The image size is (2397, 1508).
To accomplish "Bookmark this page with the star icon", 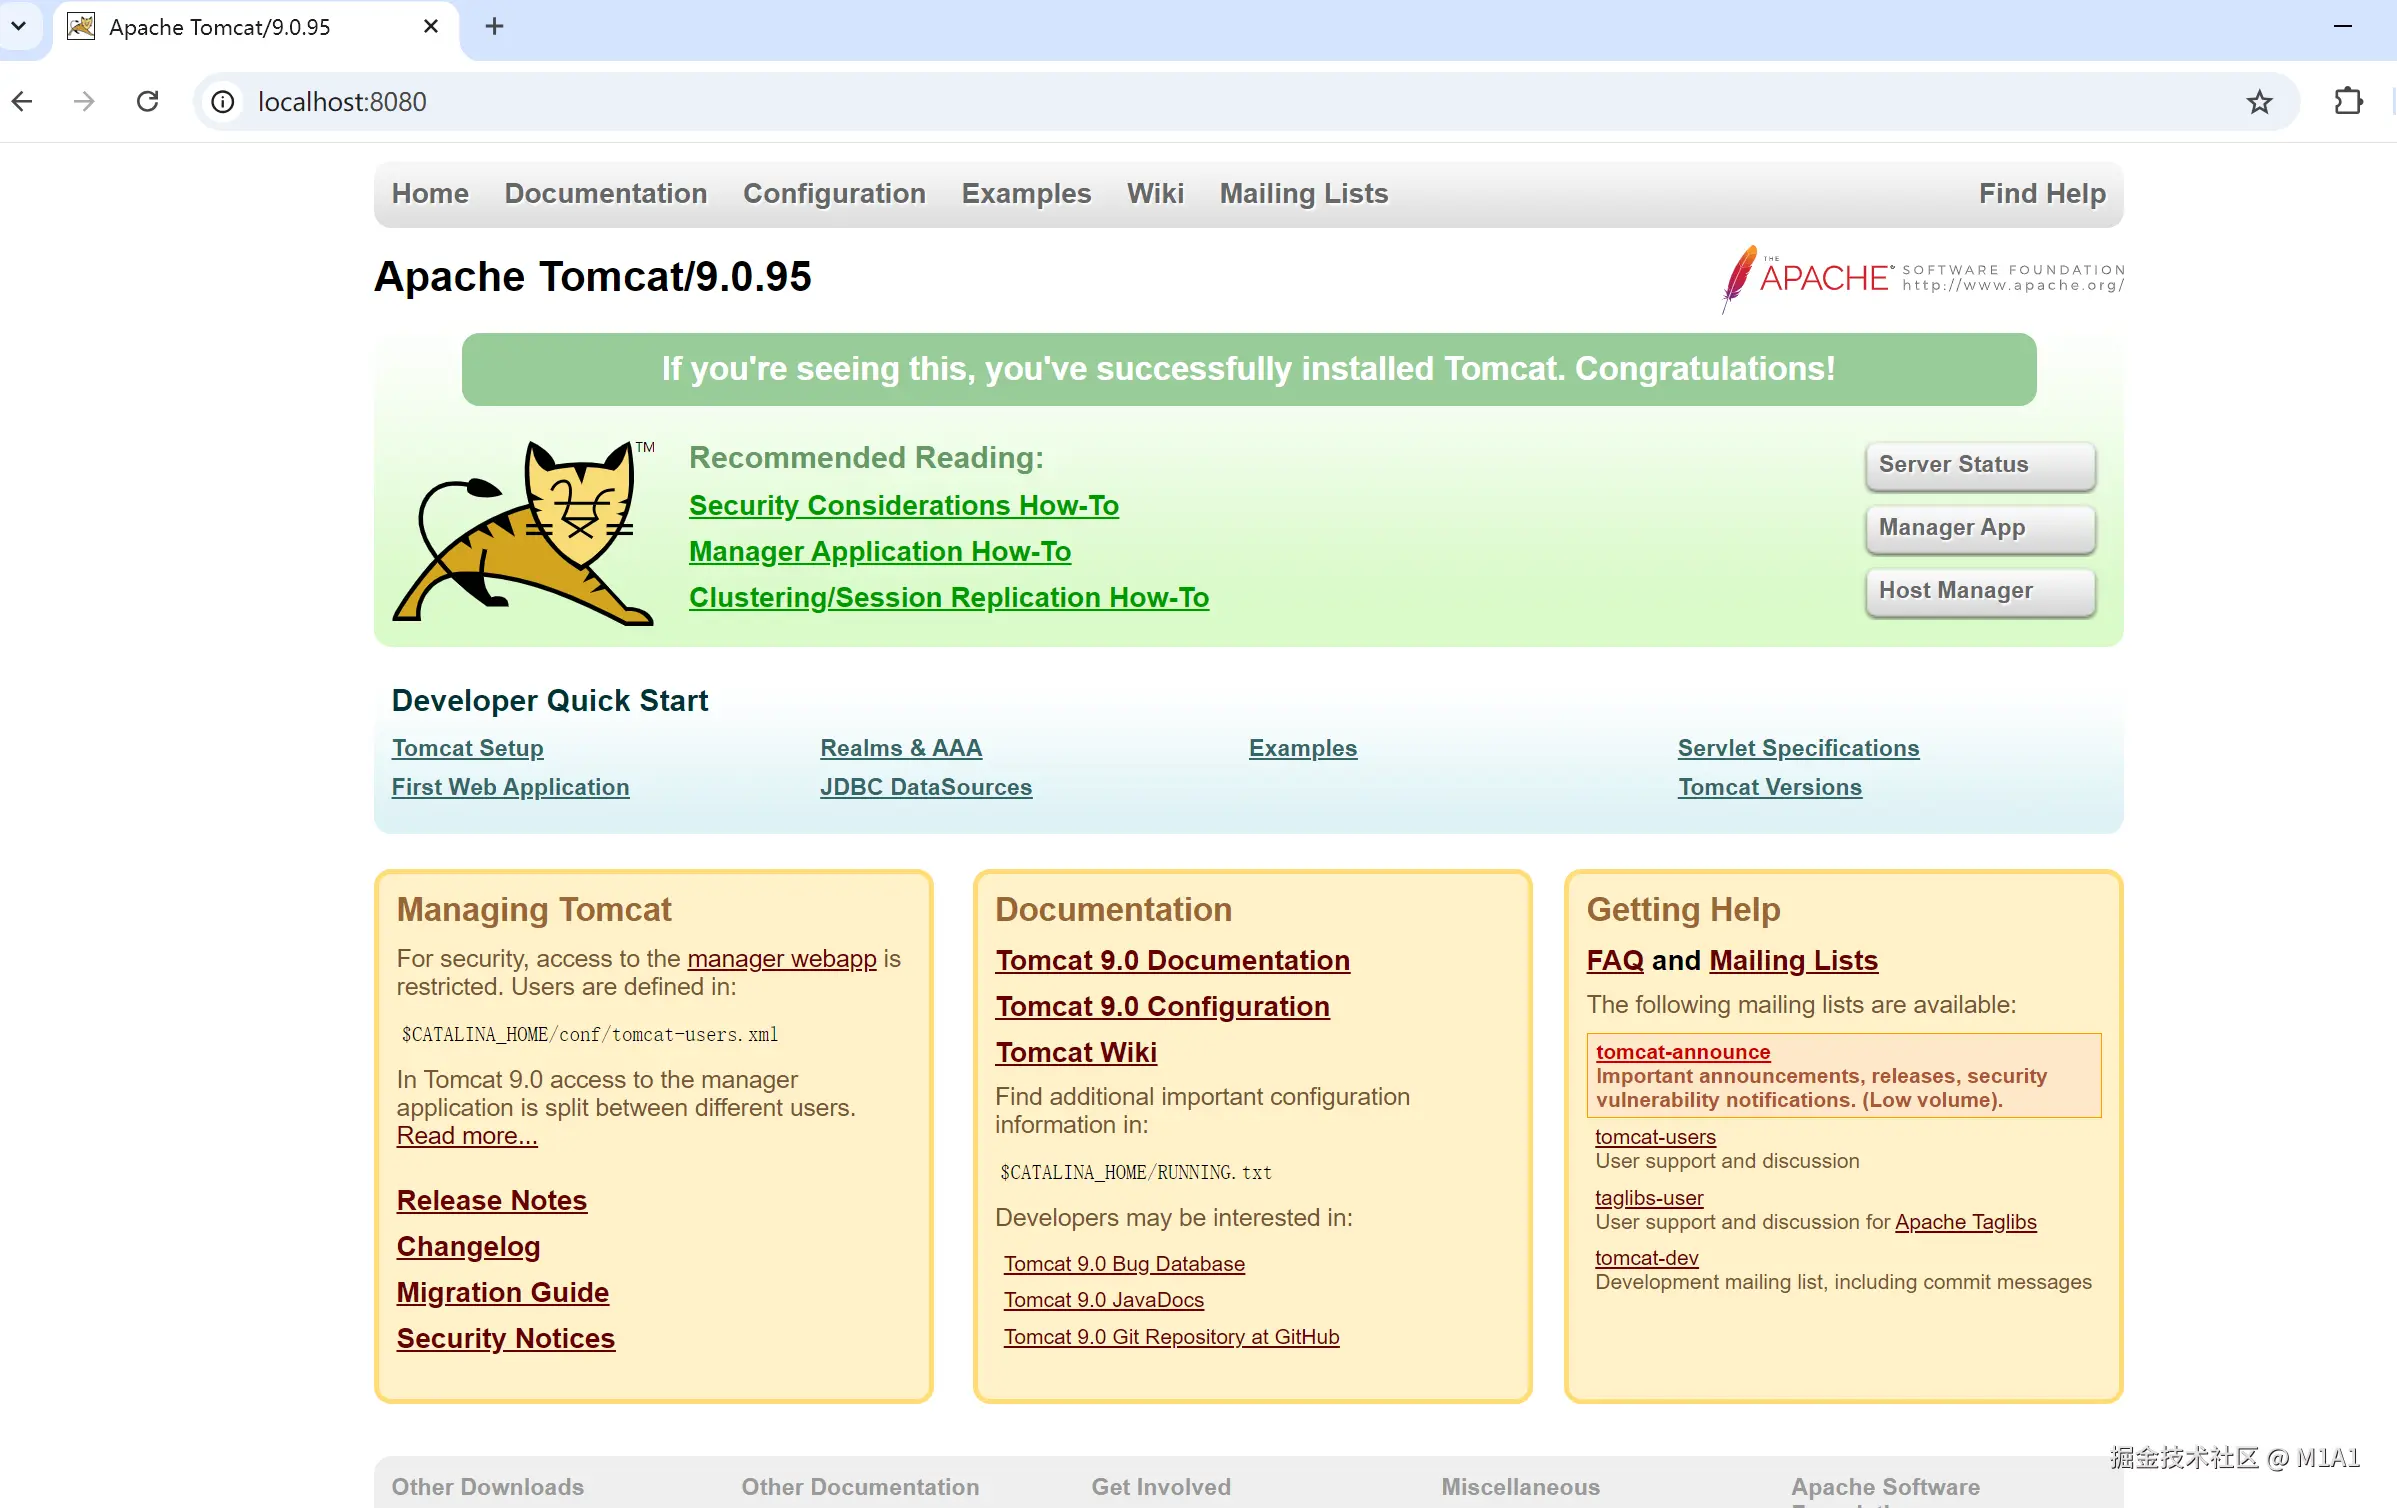I will coord(2259,101).
